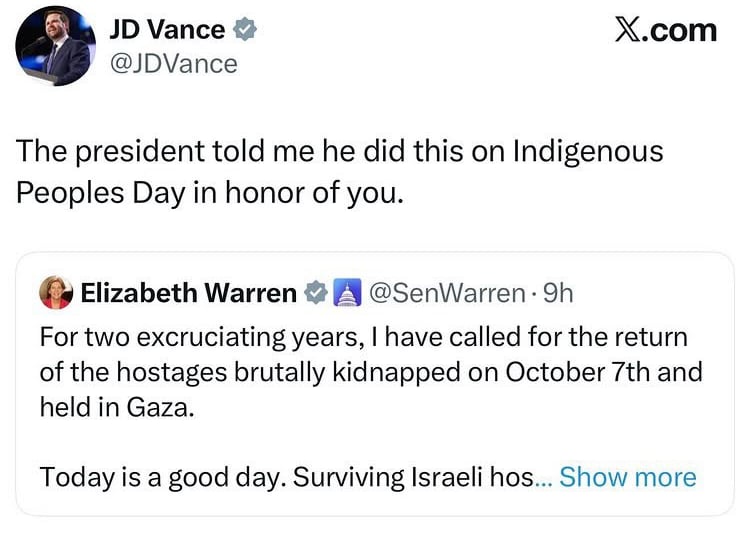Screen dimensions: 750x551
Task: Click the 'For two excruciating years' paragraph
Action: pyautogui.click(x=364, y=338)
